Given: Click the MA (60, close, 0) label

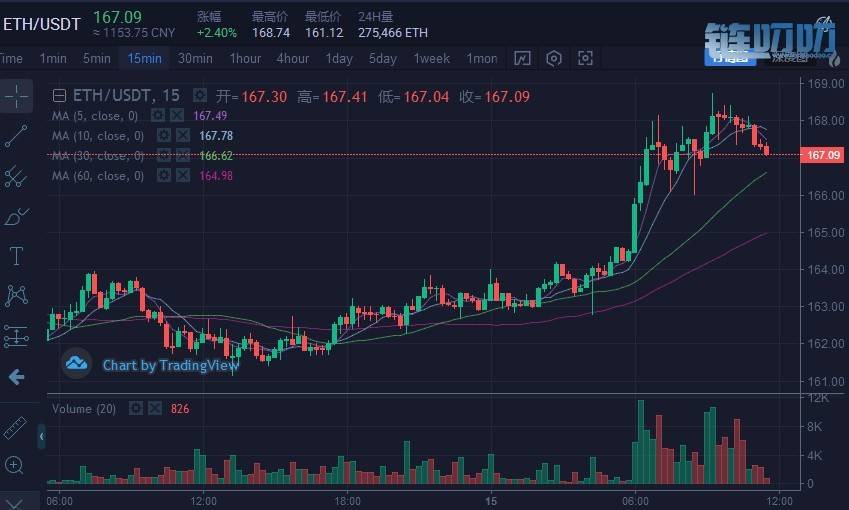Looking at the screenshot, I should click(98, 176).
